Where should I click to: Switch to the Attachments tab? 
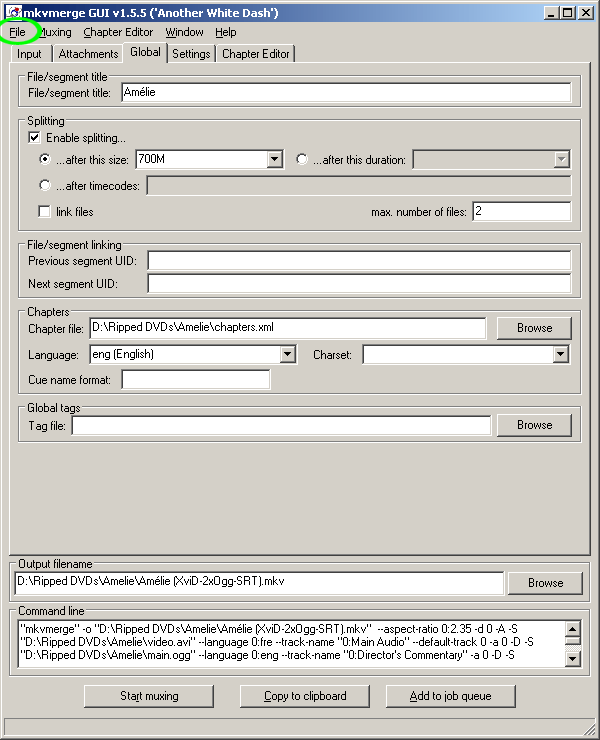click(x=88, y=54)
